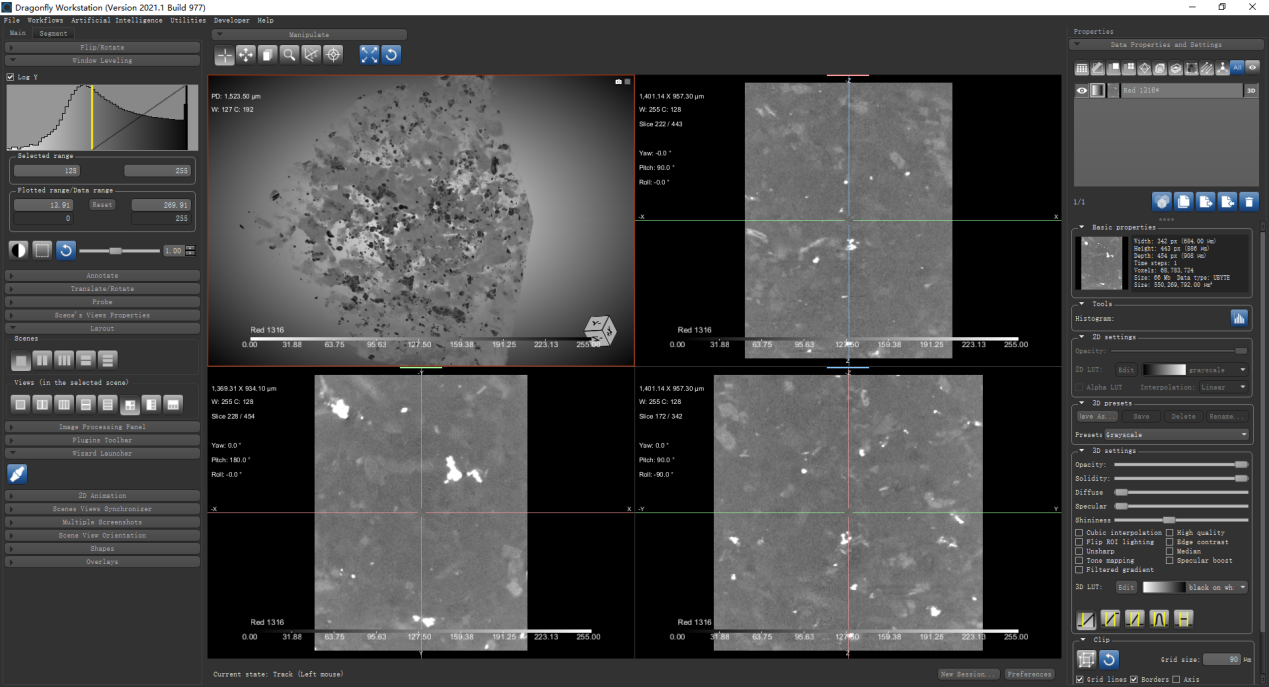Image resolution: width=1269 pixels, height=687 pixels.
Task: Launch the blue Wizard Launcher icon
Action: (16, 473)
